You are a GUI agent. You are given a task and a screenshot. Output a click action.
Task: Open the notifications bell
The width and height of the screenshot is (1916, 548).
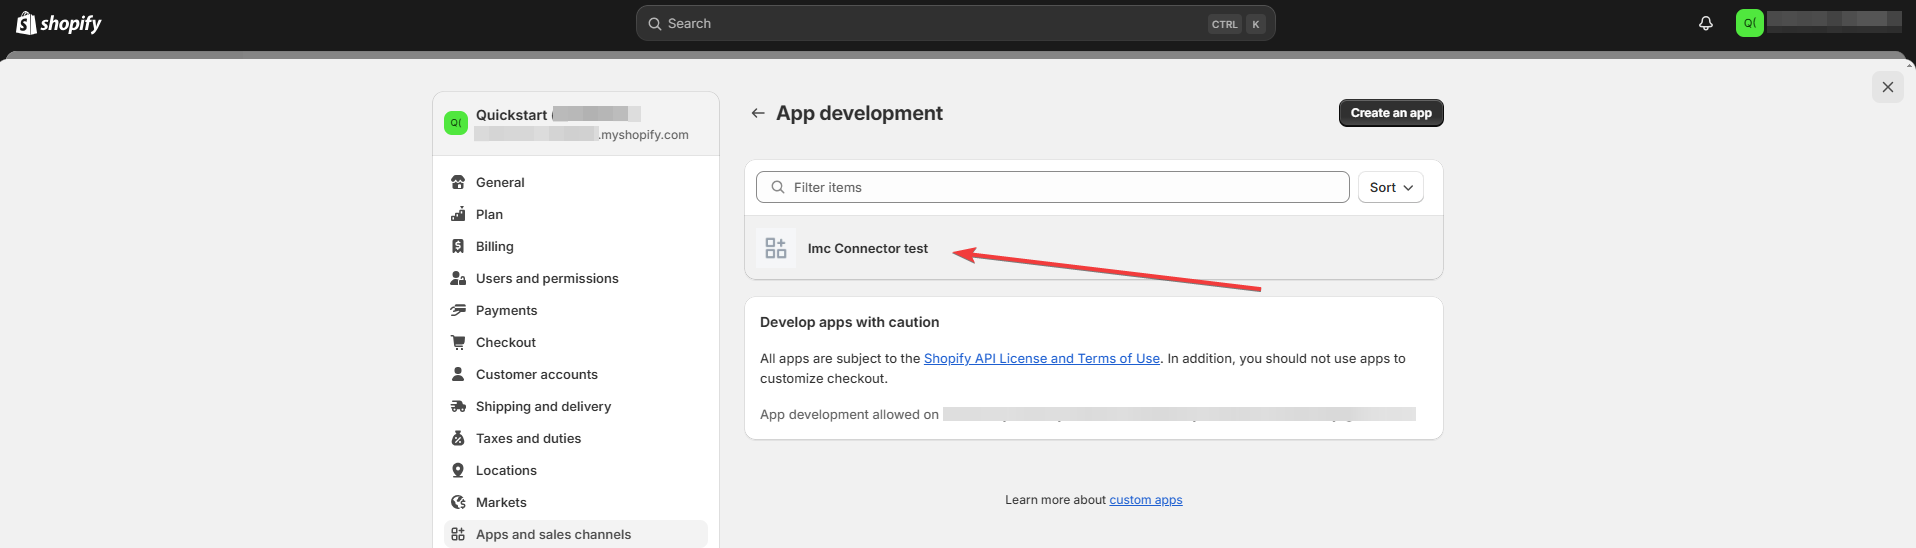(x=1706, y=23)
